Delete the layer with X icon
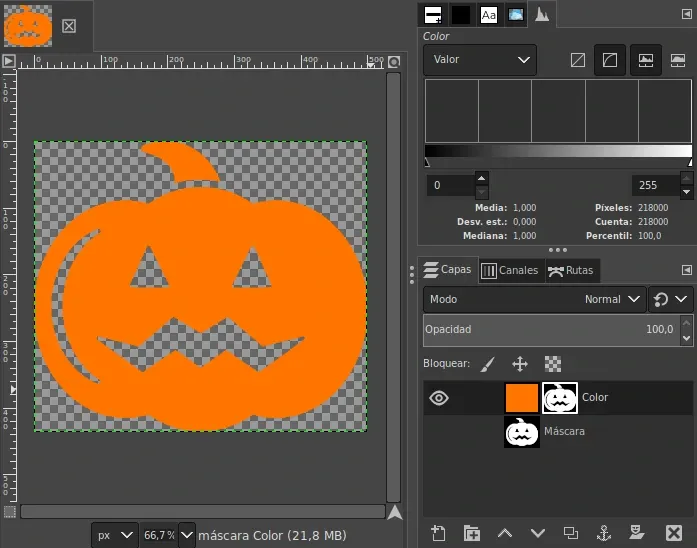 point(674,533)
